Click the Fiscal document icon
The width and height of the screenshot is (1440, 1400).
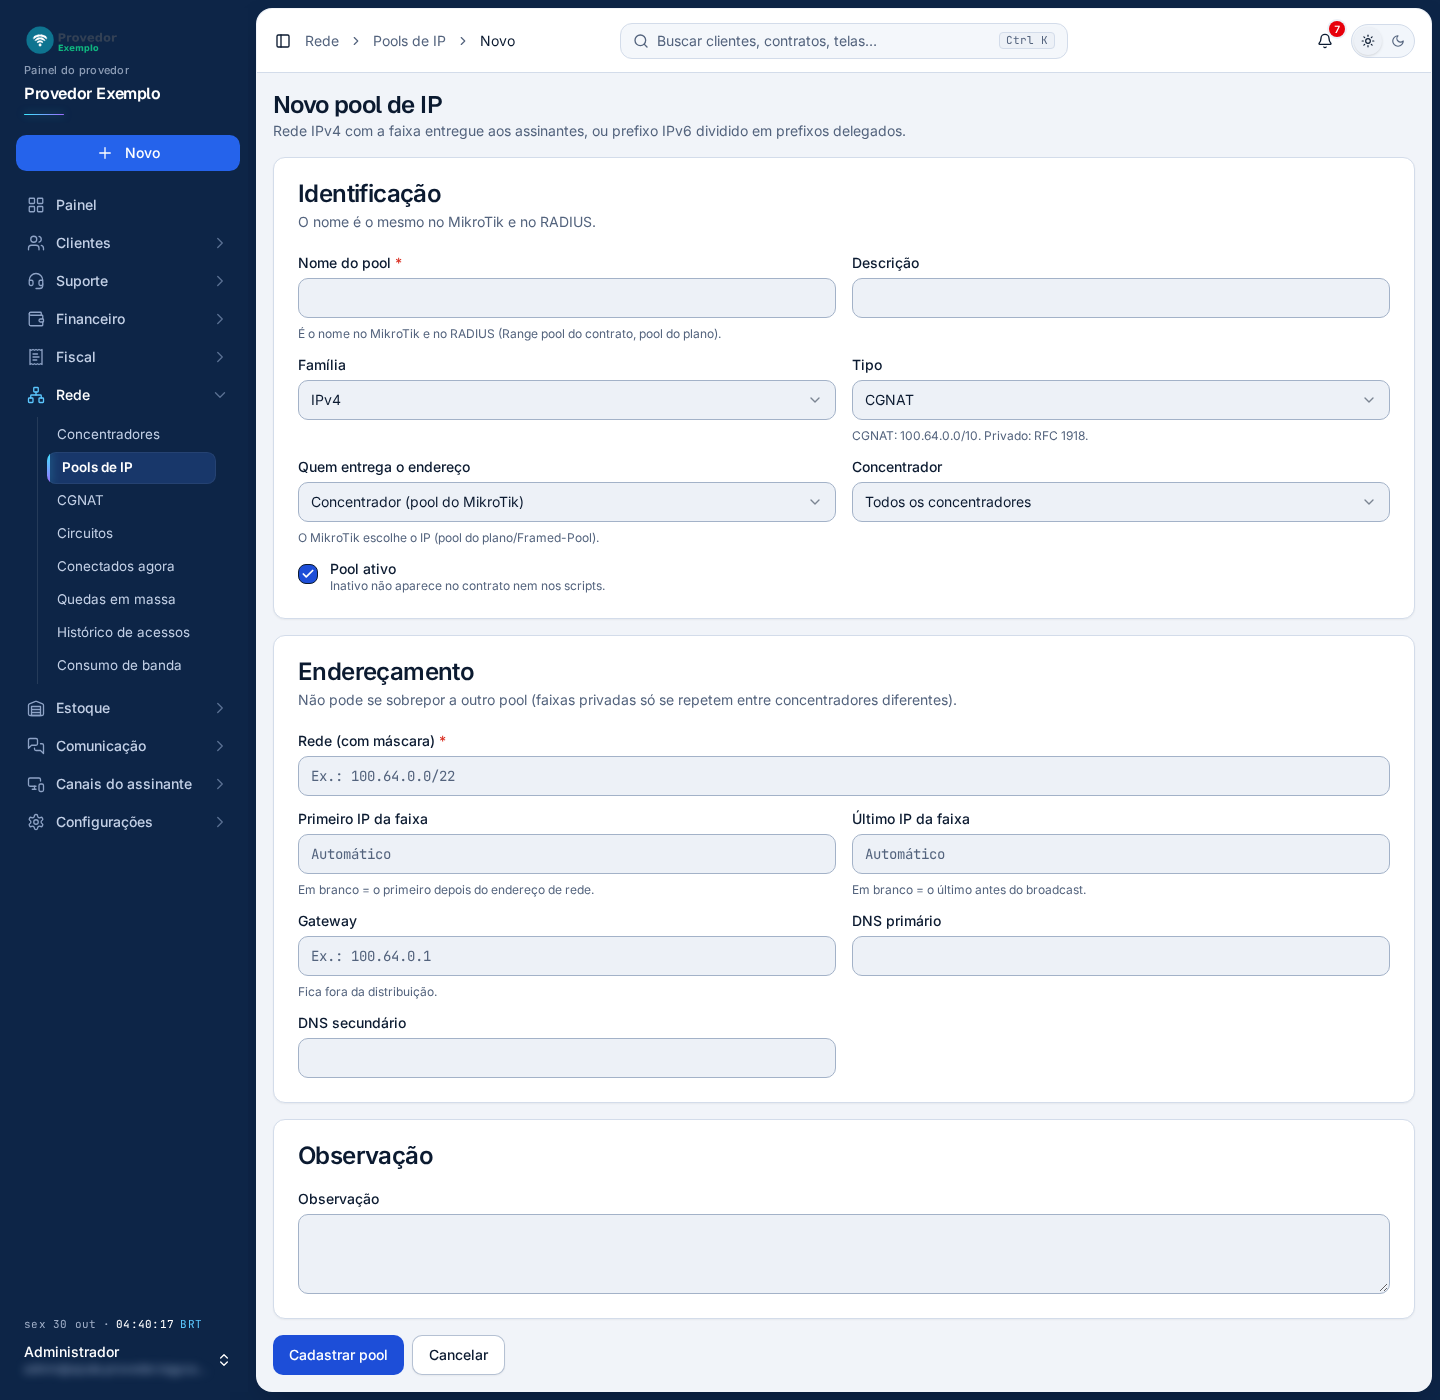coord(36,357)
